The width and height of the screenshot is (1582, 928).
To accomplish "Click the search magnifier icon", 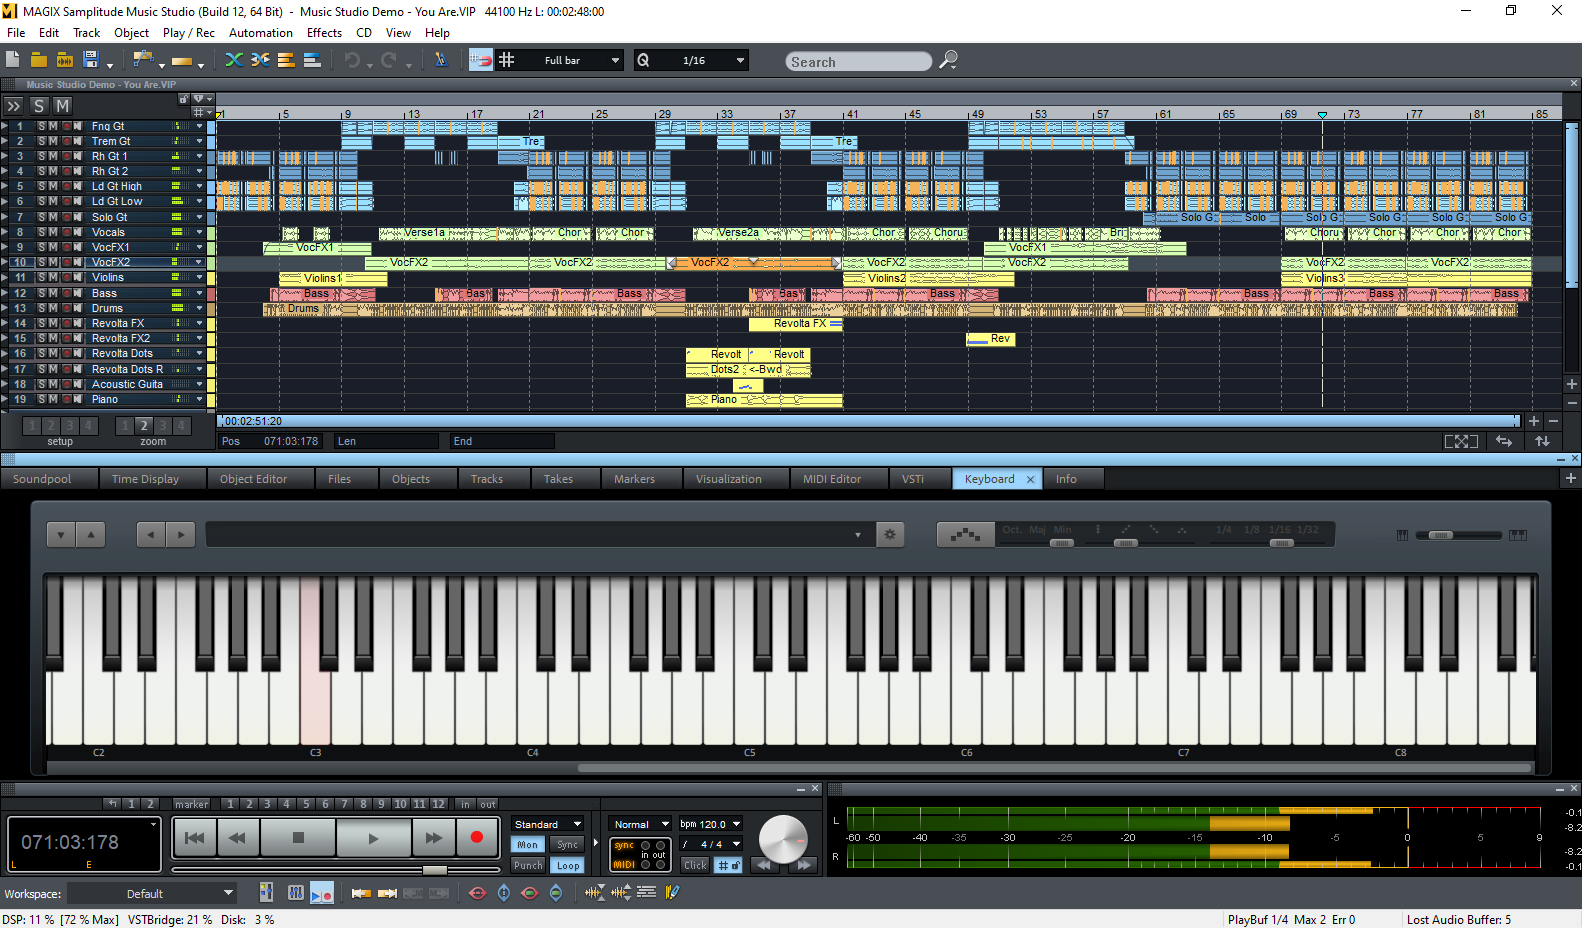I will coord(948,61).
